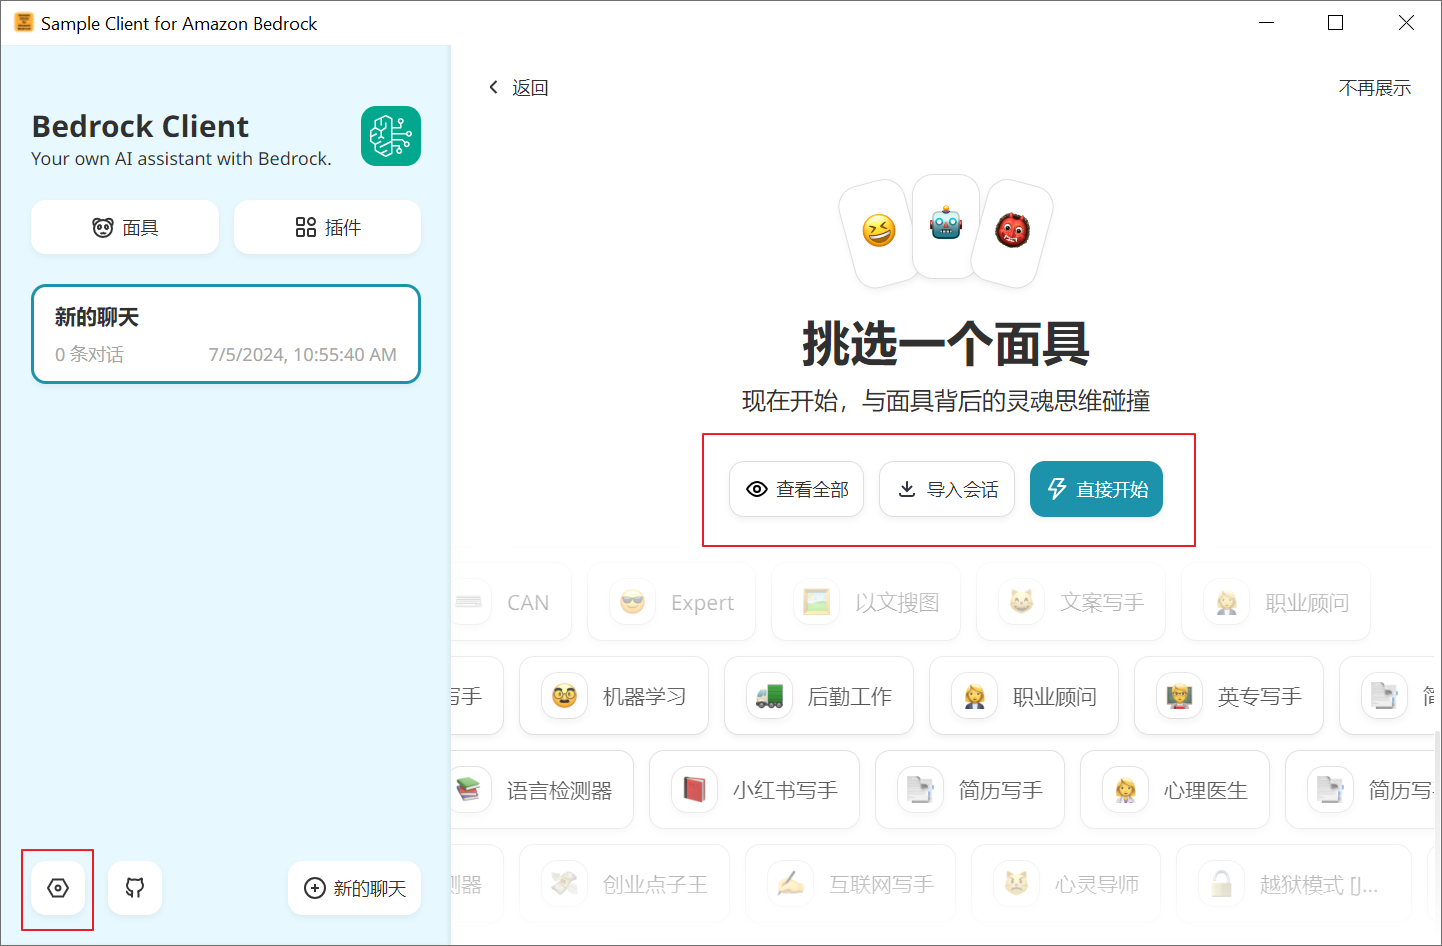The width and height of the screenshot is (1442, 946).
Task: Select the 小红书写手 red book mask
Action: point(754,790)
